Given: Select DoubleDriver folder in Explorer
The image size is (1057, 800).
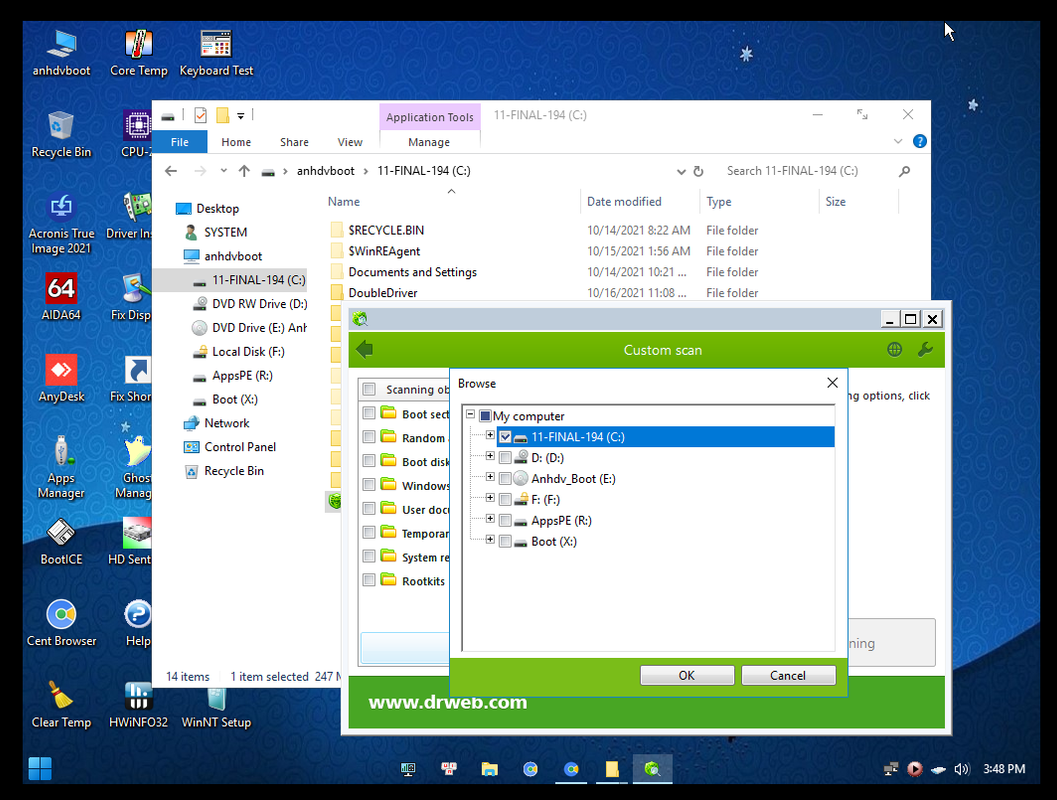Looking at the screenshot, I should point(383,293).
